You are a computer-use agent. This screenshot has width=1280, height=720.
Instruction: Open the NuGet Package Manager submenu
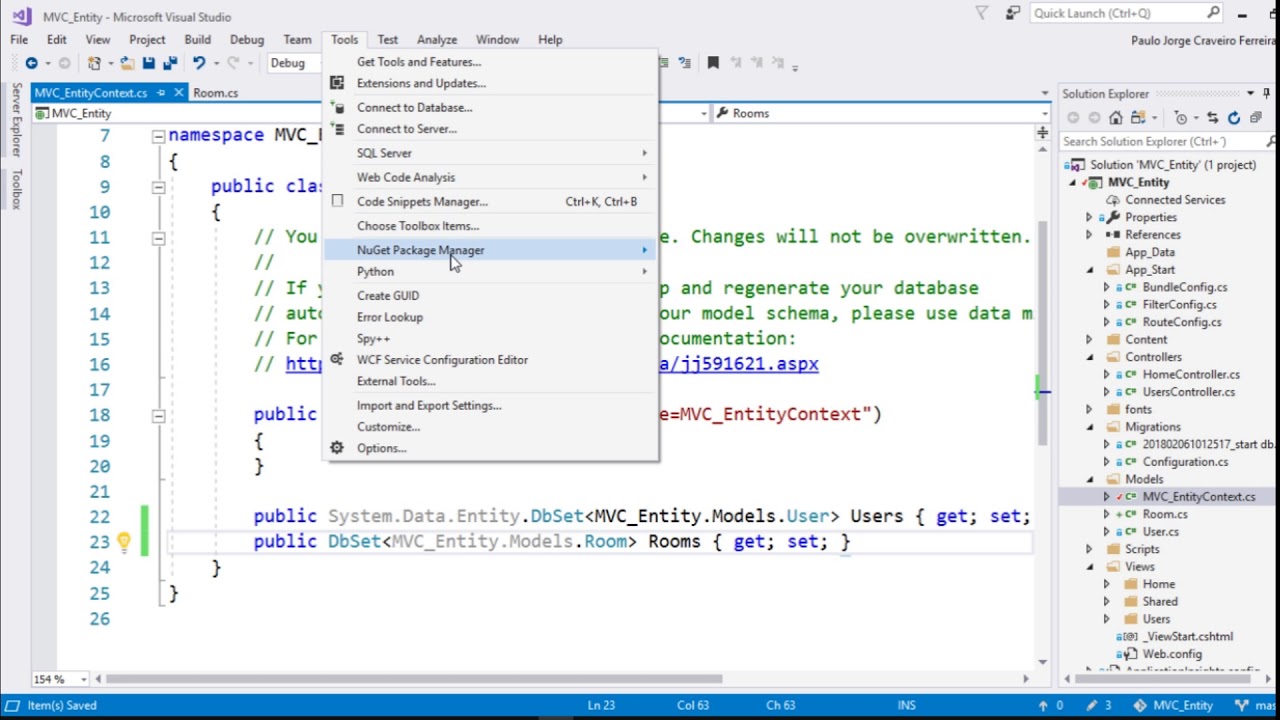pyautogui.click(x=490, y=250)
